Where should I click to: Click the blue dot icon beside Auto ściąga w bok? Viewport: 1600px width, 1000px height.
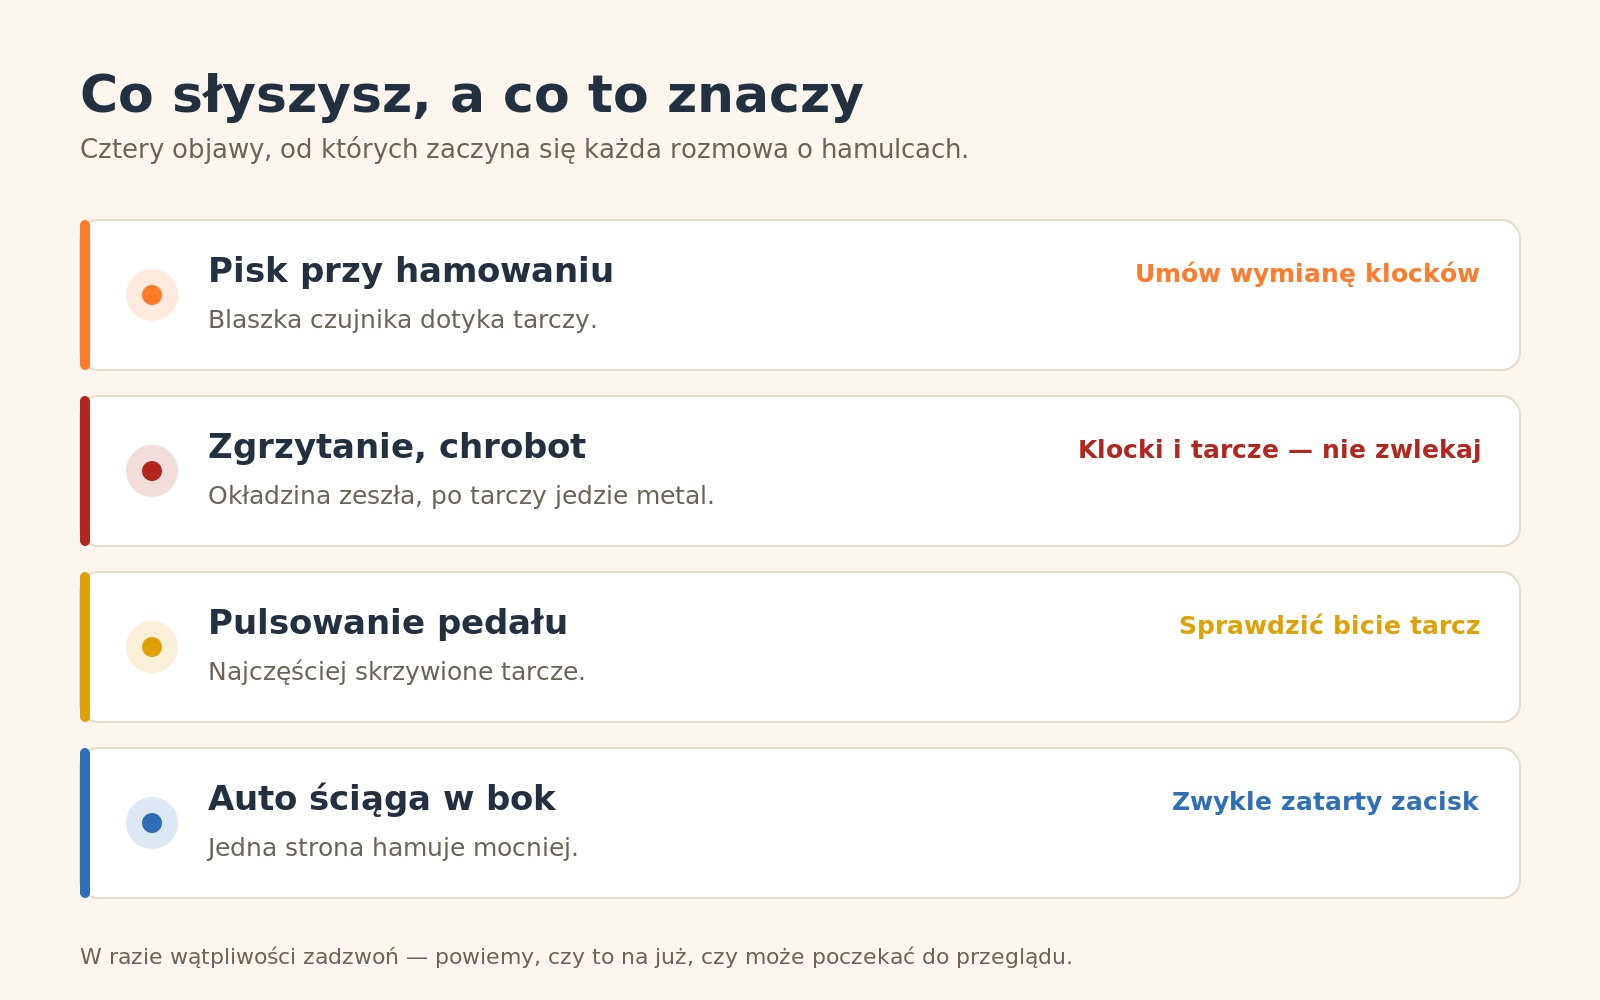click(152, 823)
